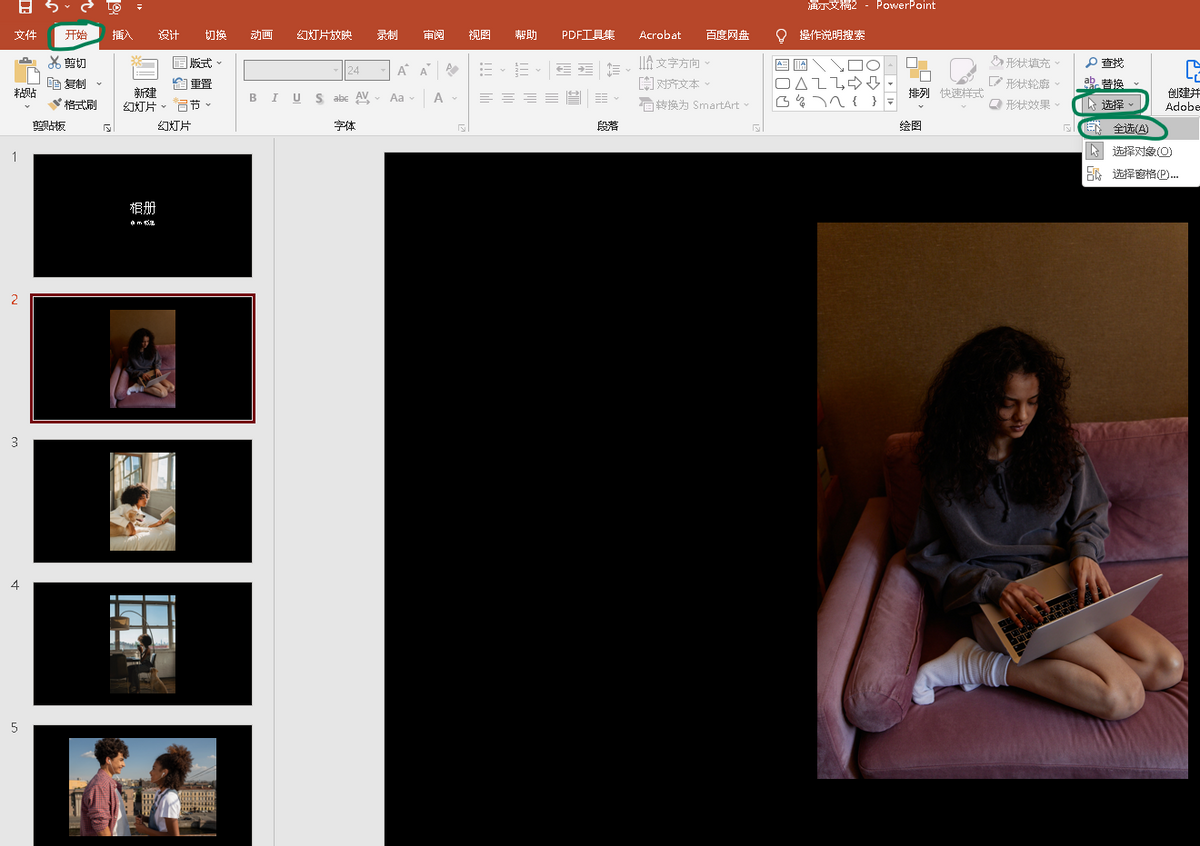Open the font name combo box
Screen dimensions: 1200x846
point(293,70)
